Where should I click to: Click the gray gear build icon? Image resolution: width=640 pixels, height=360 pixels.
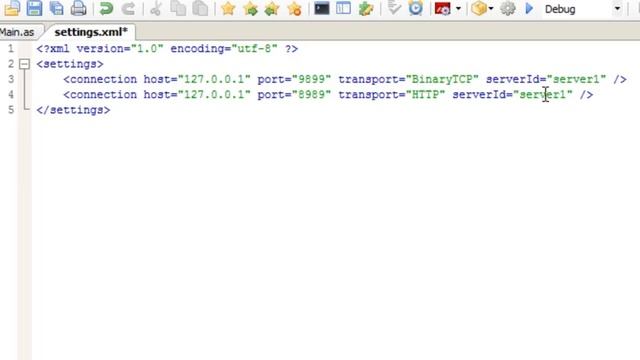pyautogui.click(x=507, y=9)
